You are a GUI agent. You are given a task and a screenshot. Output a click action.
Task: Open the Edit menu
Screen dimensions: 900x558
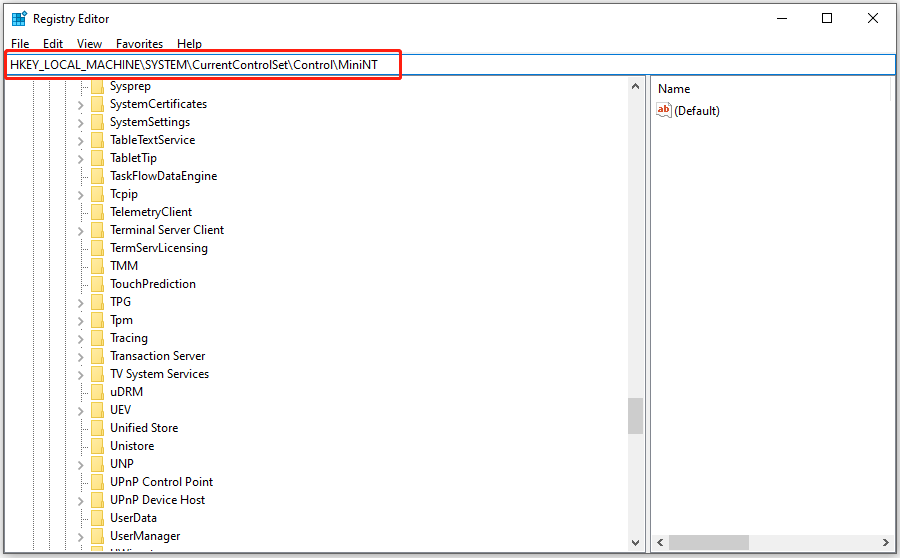[x=53, y=44]
